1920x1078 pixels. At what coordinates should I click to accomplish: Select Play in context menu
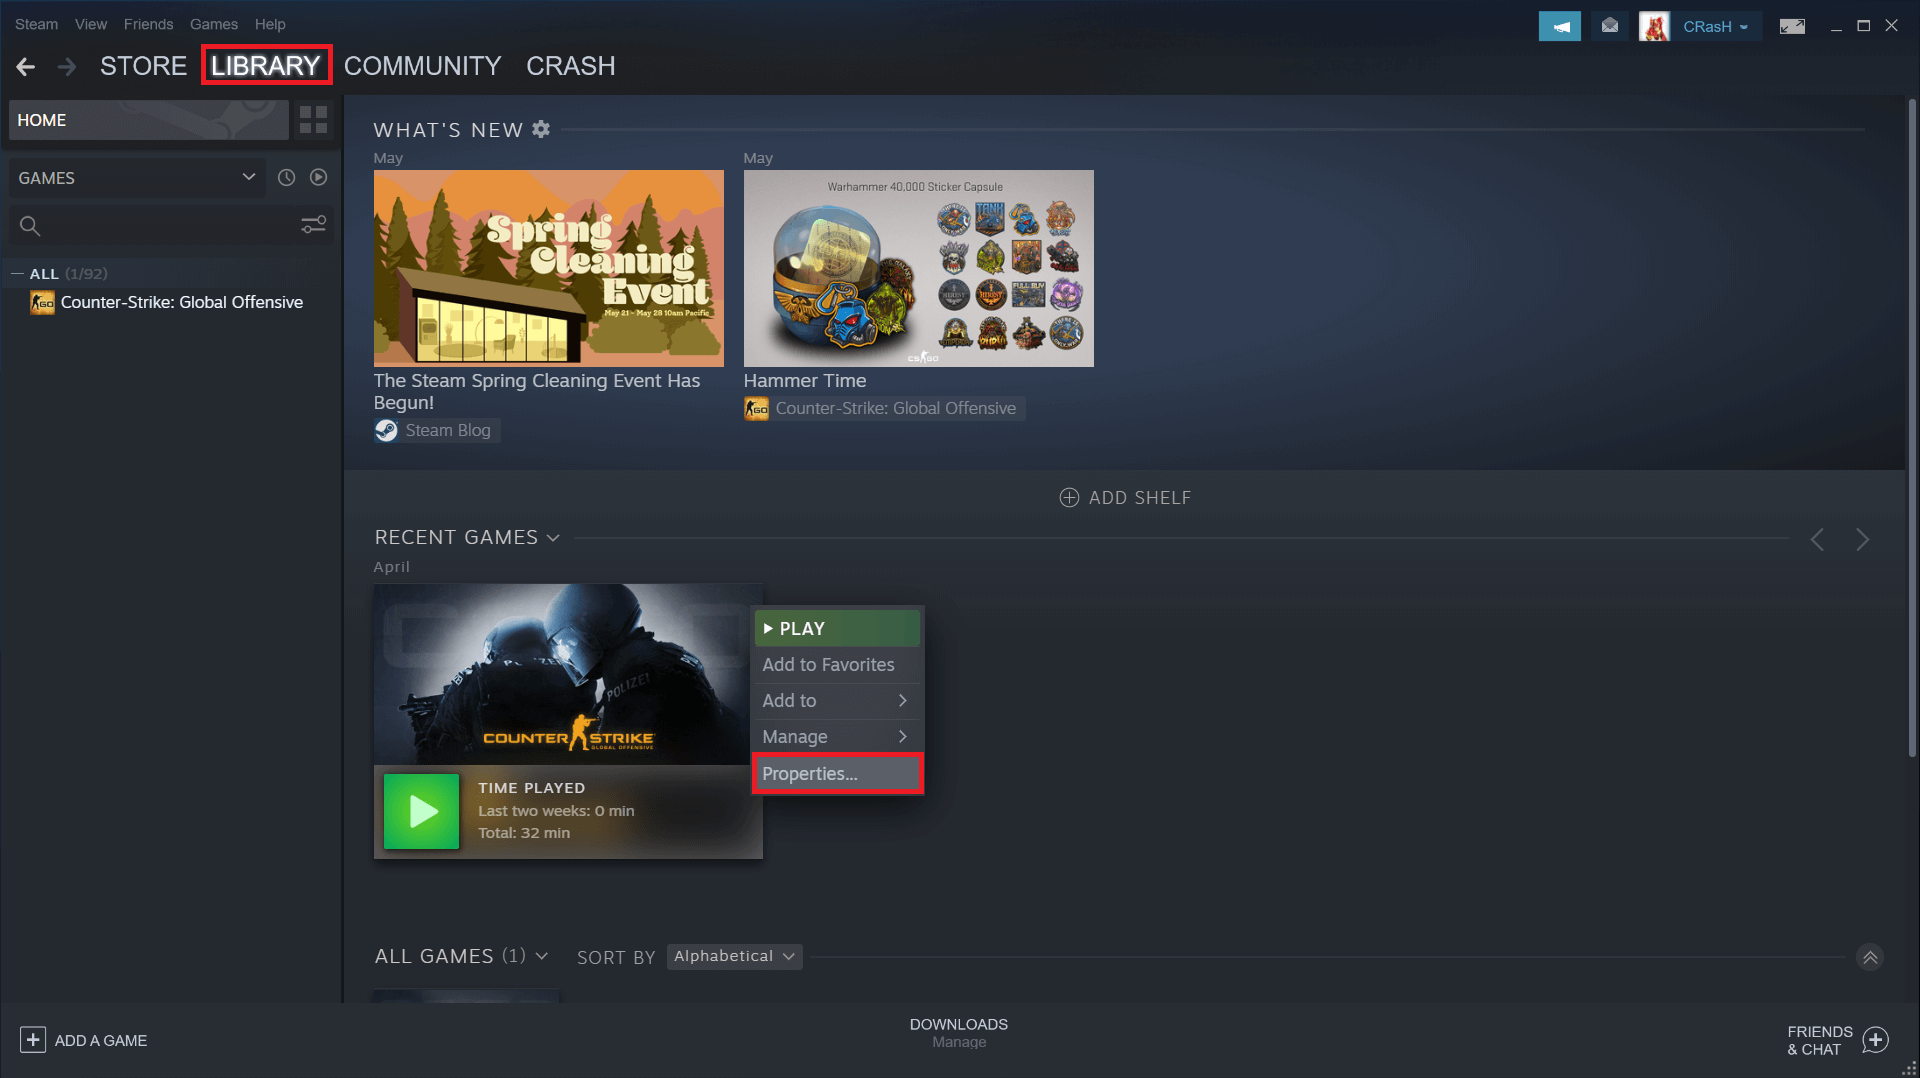click(x=836, y=628)
